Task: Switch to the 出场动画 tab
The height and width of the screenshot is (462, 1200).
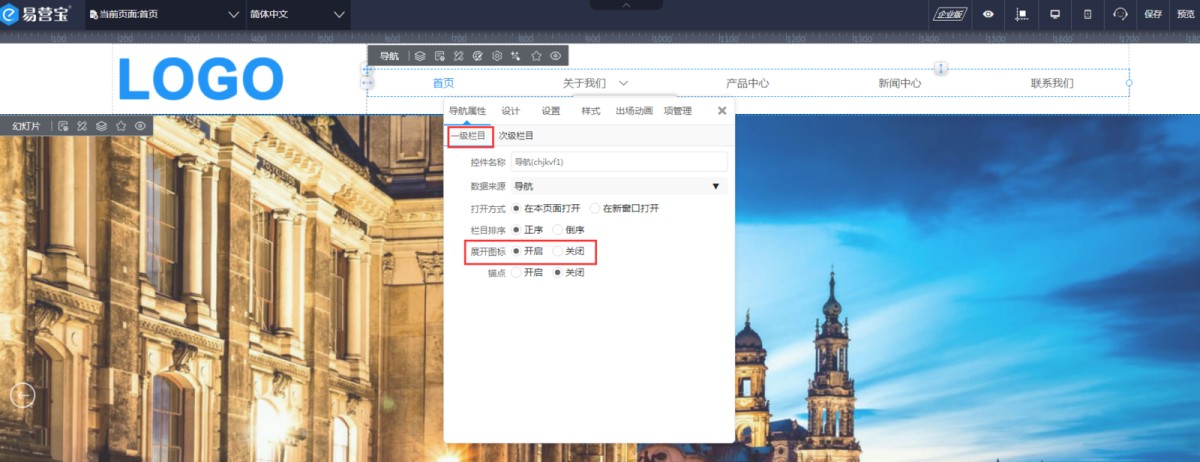Action: point(634,111)
